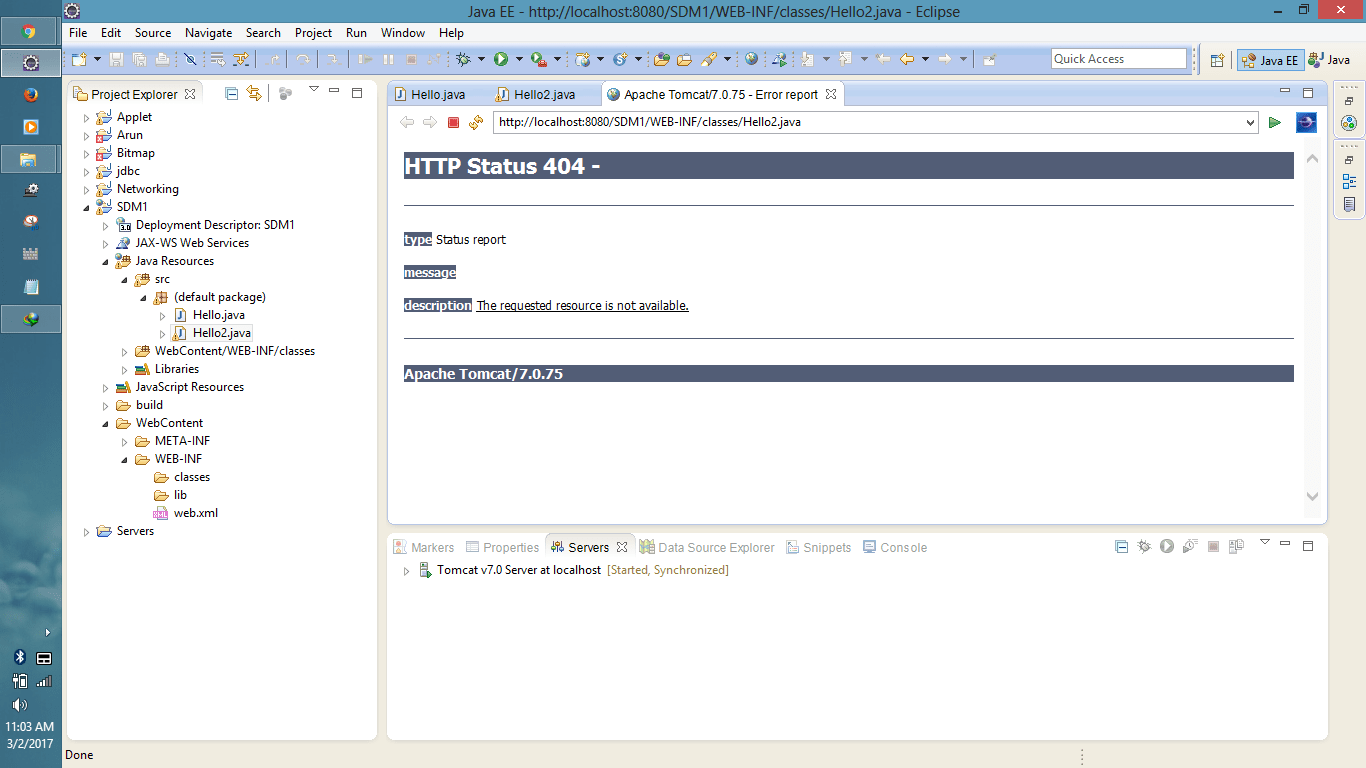Expand the Applet project node
Viewport: 1366px width, 768px height.
point(86,117)
